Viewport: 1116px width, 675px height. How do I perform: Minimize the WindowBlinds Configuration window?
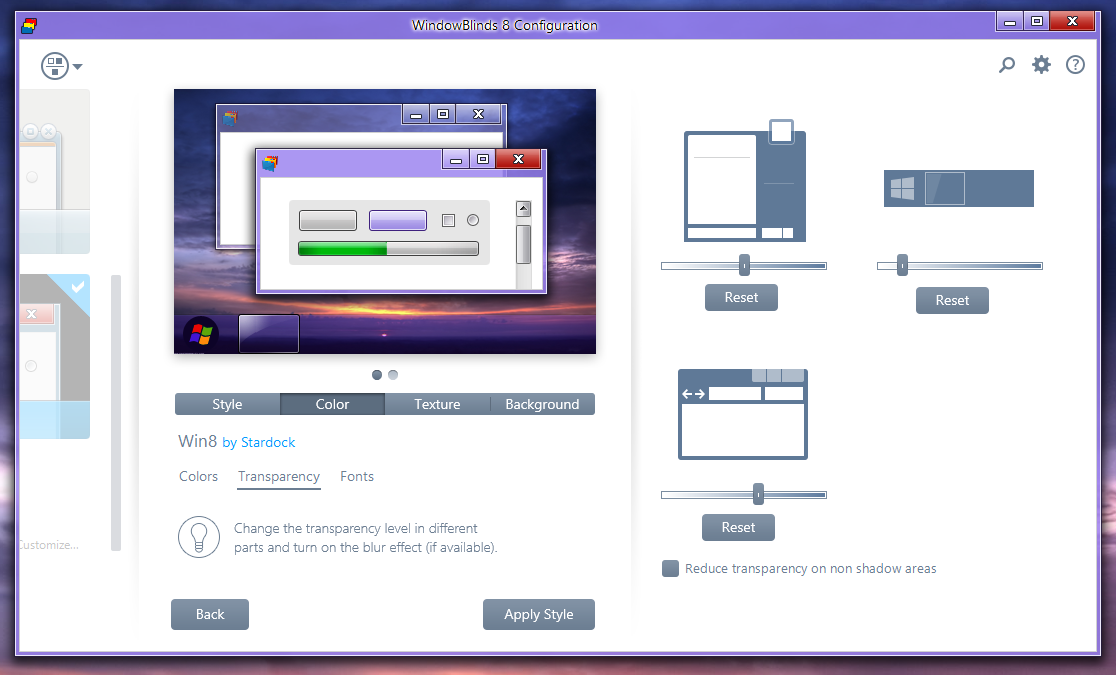point(1010,22)
